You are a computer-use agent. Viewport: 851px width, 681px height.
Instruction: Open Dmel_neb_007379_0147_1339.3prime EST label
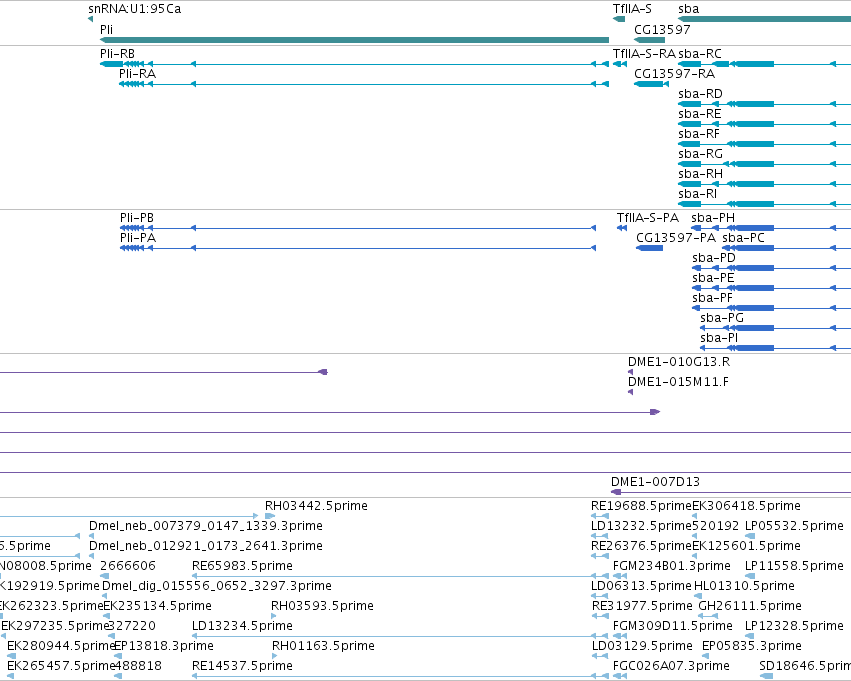[206, 526]
